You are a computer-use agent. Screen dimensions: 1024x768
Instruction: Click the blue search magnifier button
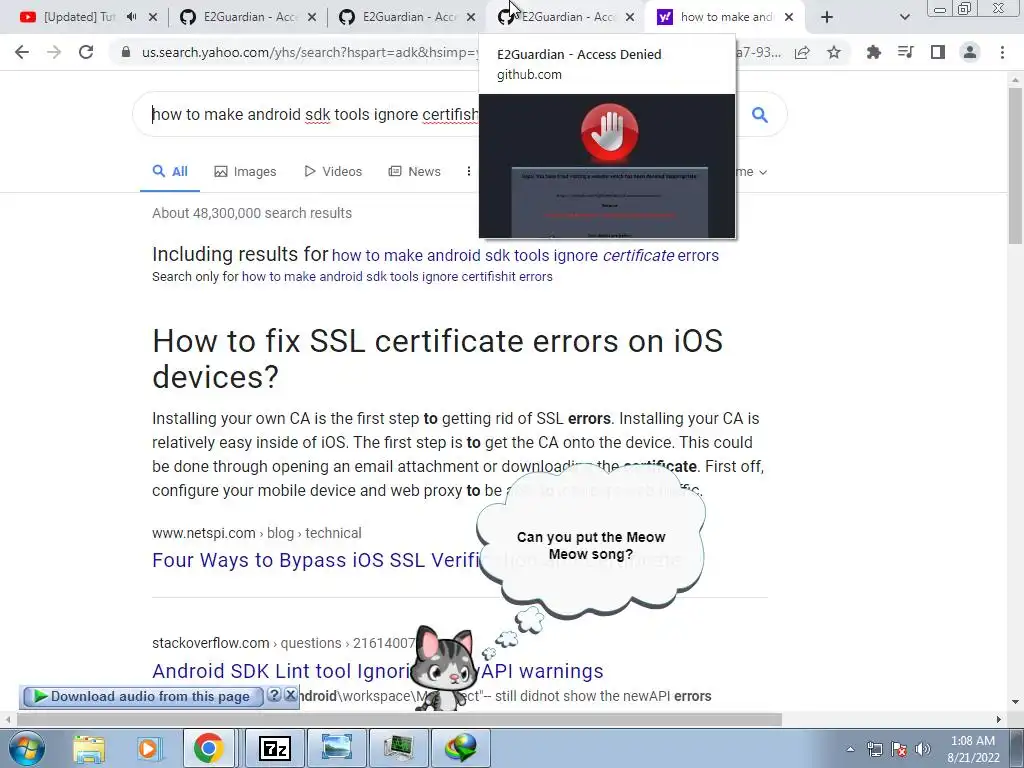760,114
